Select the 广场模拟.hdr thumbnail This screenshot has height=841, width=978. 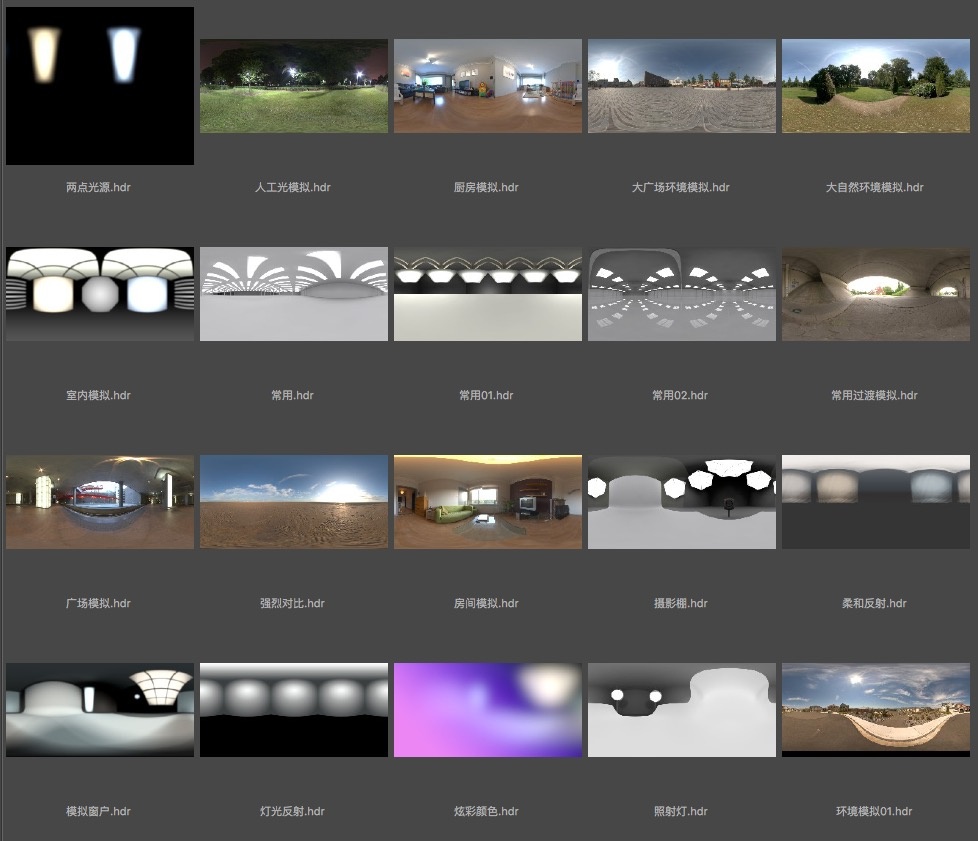pyautogui.click(x=100, y=502)
